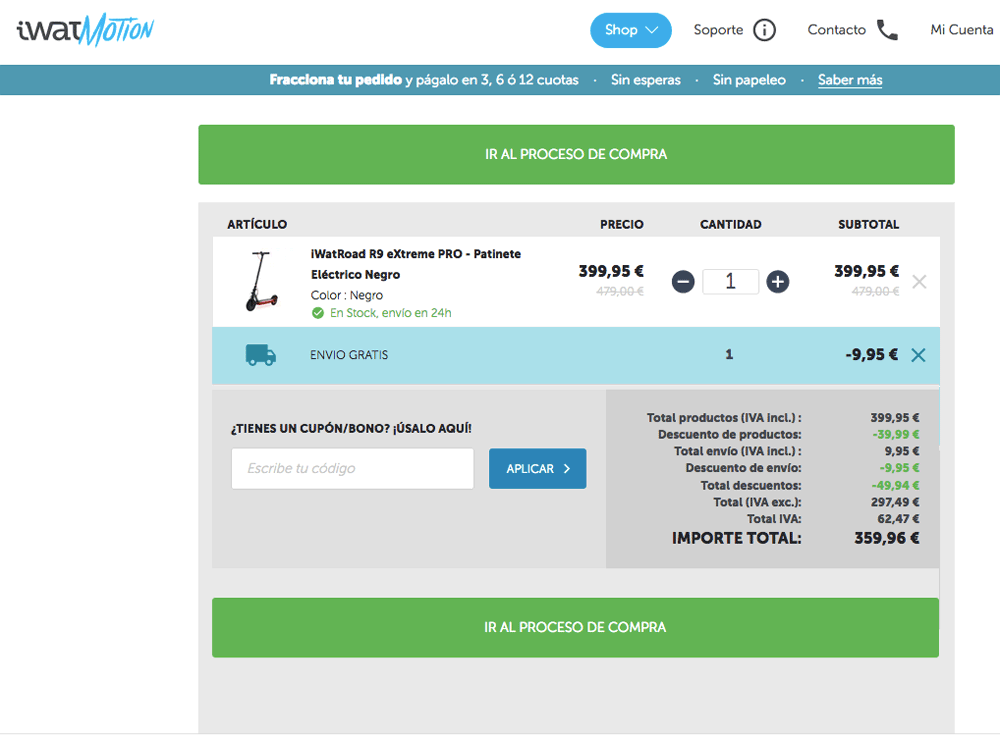Select the 'Total productos (IVA incl.) :' label
Screen dimensions: 1000x750
pyautogui.click(x=724, y=418)
